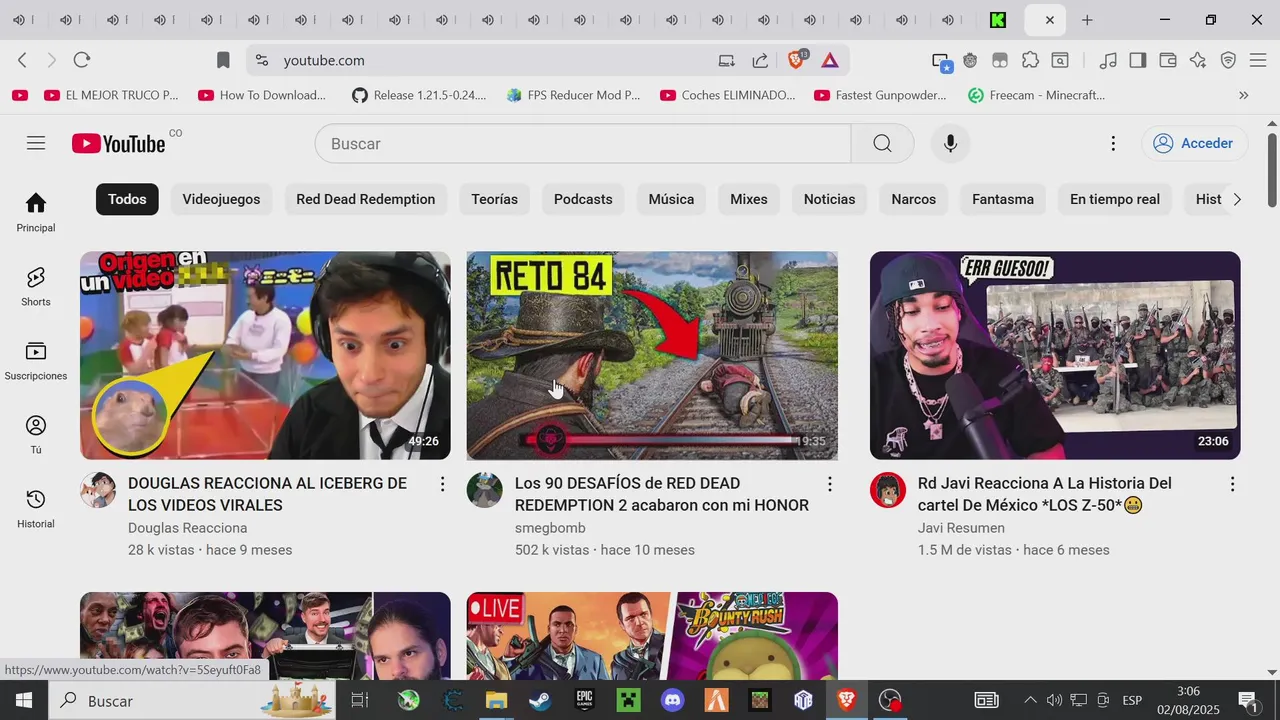
Task: Open options menu for Douglas iceberg video
Action: [442, 484]
